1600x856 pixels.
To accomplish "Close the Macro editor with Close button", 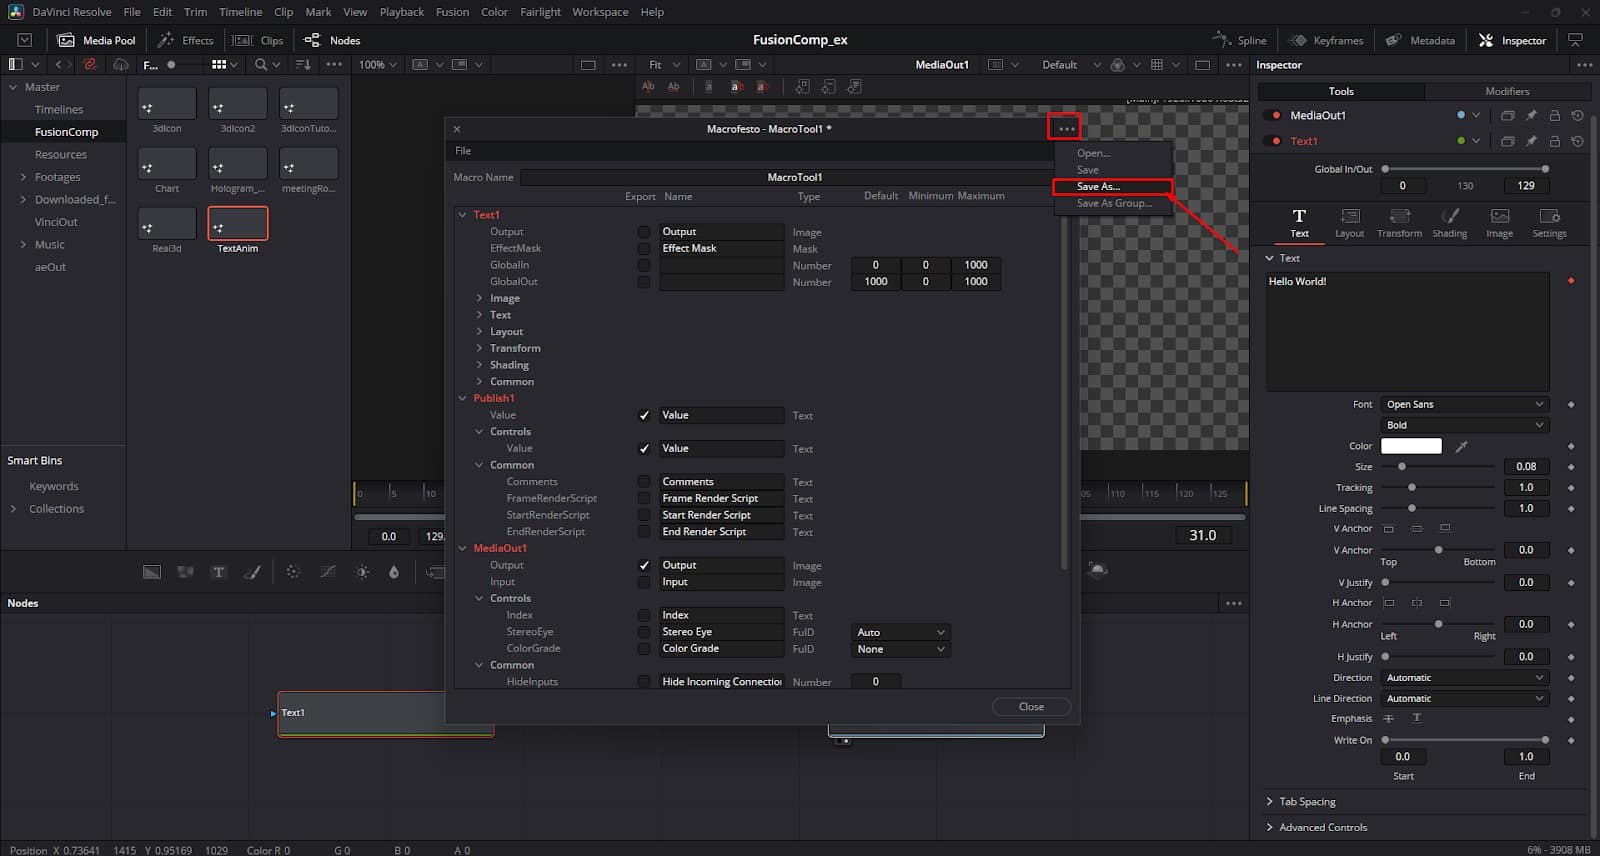I will pyautogui.click(x=1031, y=706).
